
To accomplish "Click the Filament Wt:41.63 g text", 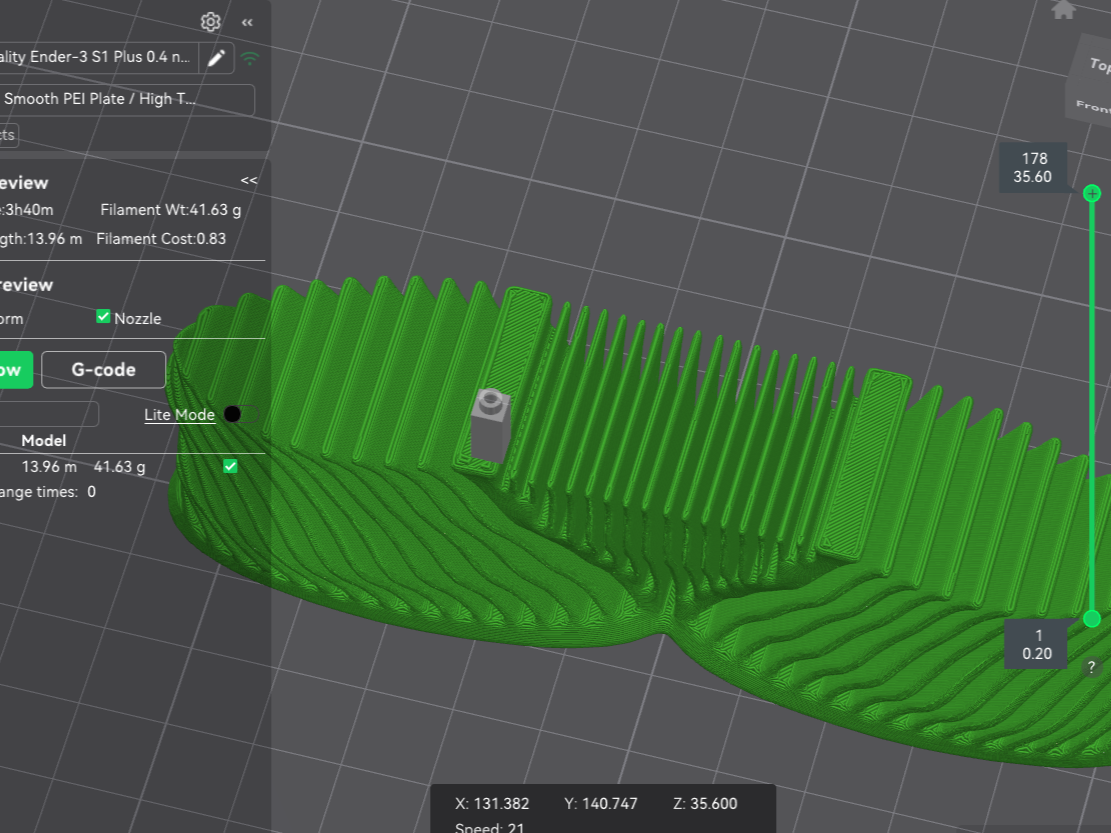I will [171, 210].
